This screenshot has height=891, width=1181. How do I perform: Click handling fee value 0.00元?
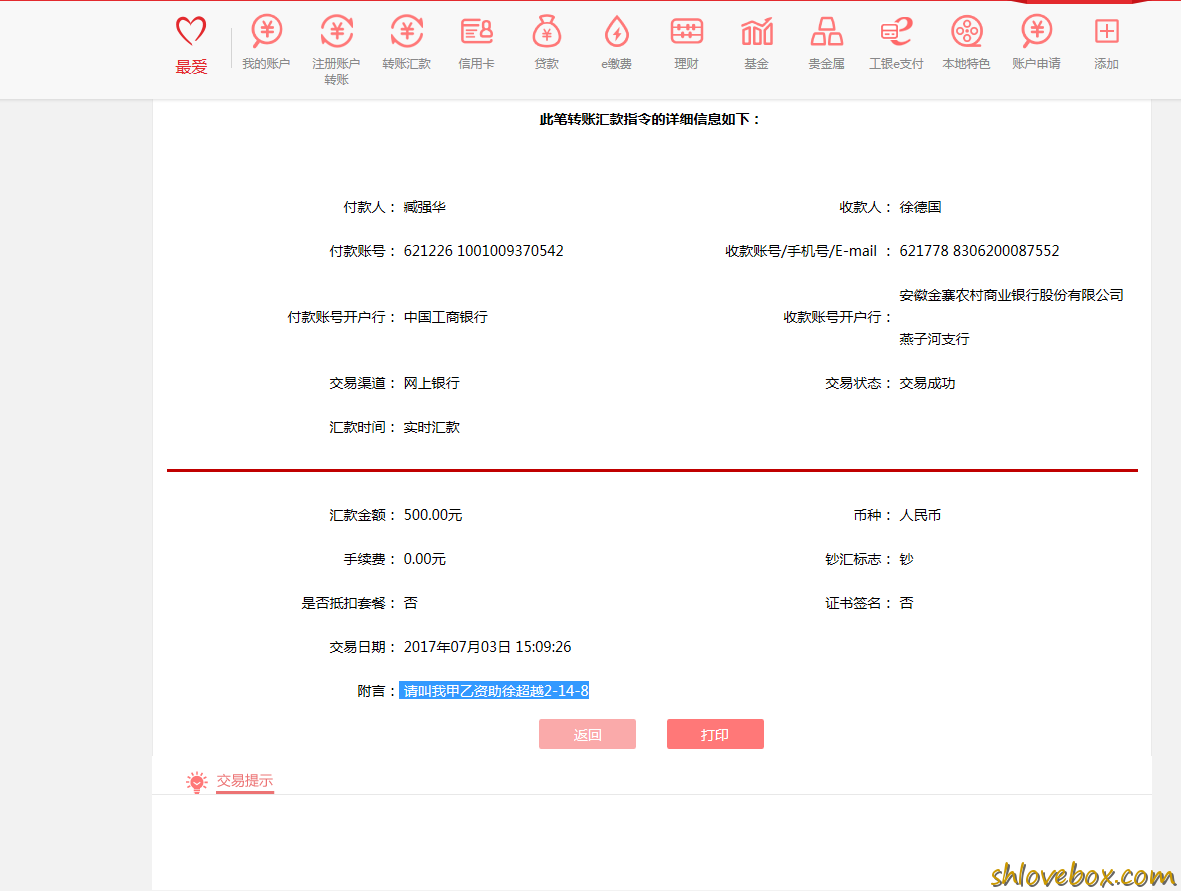(425, 559)
